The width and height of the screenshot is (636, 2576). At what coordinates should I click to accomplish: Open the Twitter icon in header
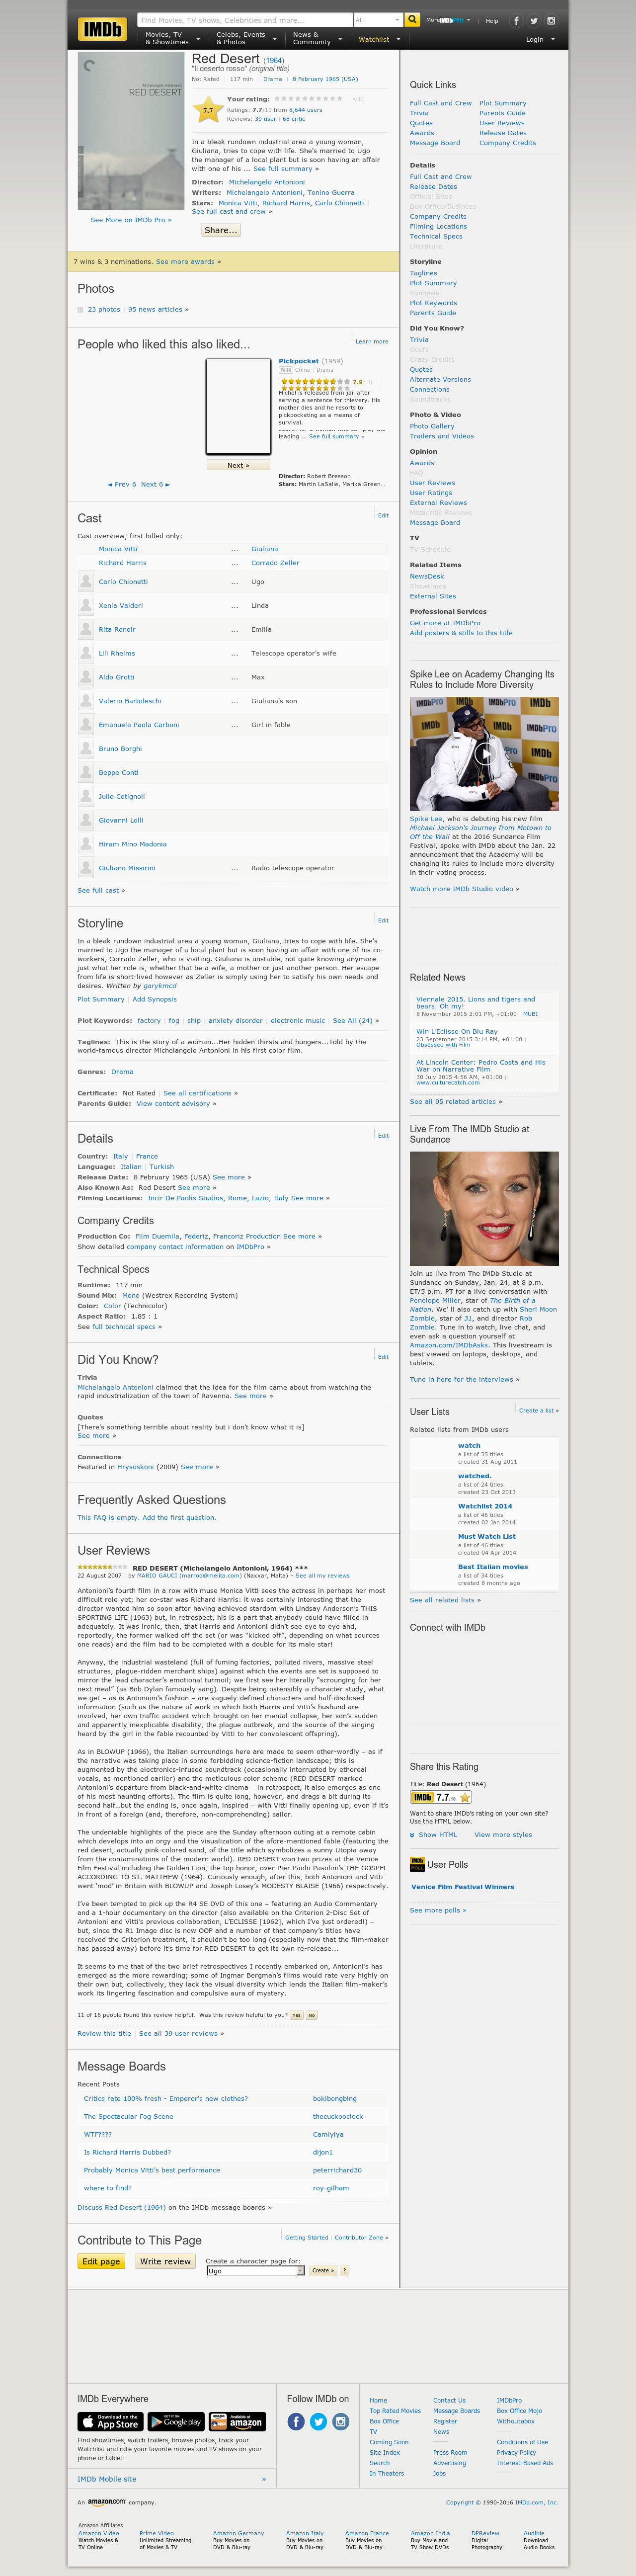click(x=533, y=20)
